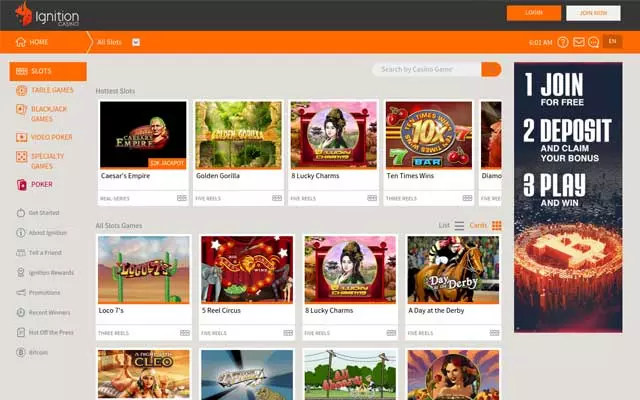
Task: Click the About Ignition info icon
Action: coord(21,233)
